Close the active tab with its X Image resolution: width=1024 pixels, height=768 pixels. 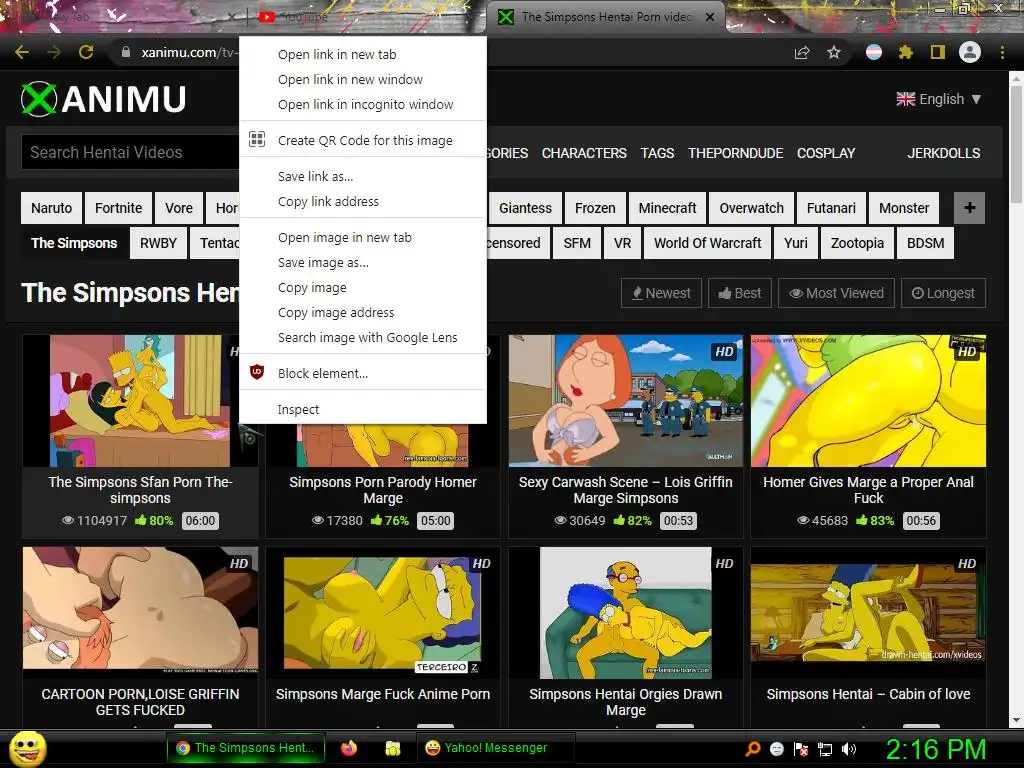[x=710, y=17]
